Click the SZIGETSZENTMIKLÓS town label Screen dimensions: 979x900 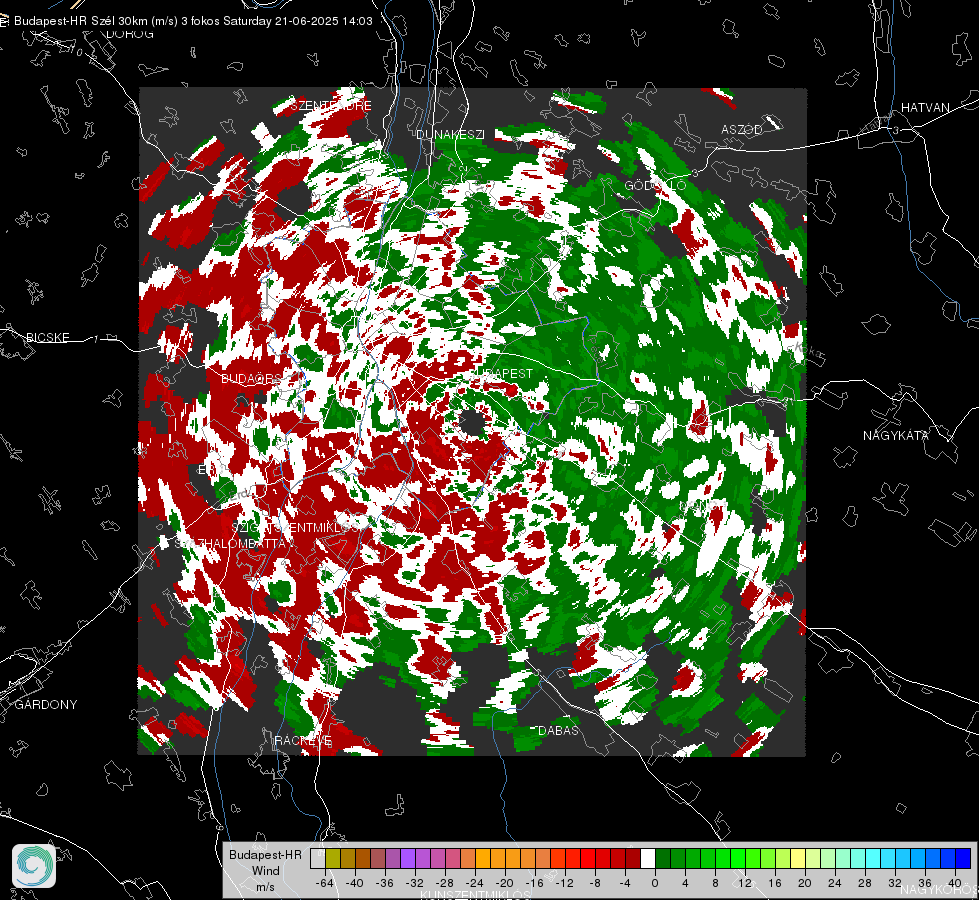click(295, 528)
